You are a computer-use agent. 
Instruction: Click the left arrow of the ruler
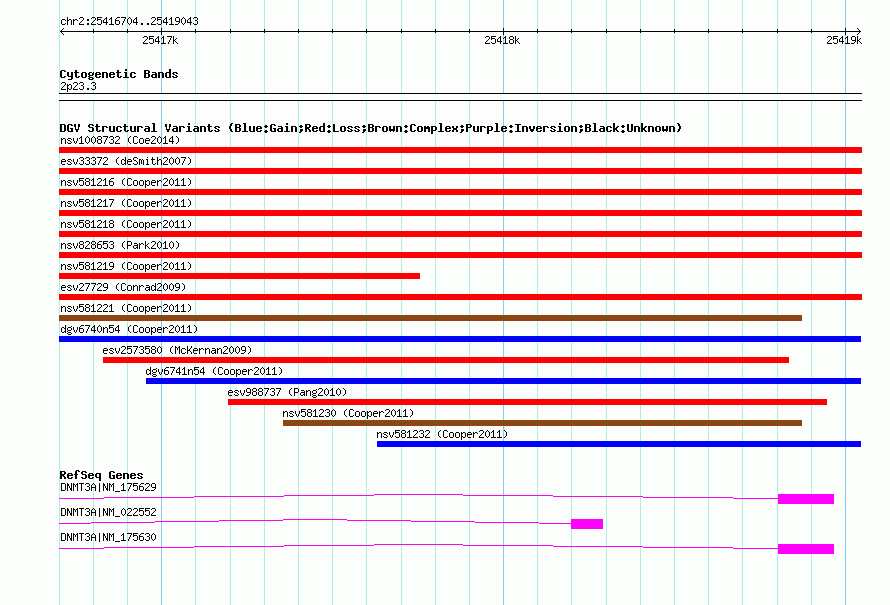click(x=62, y=31)
